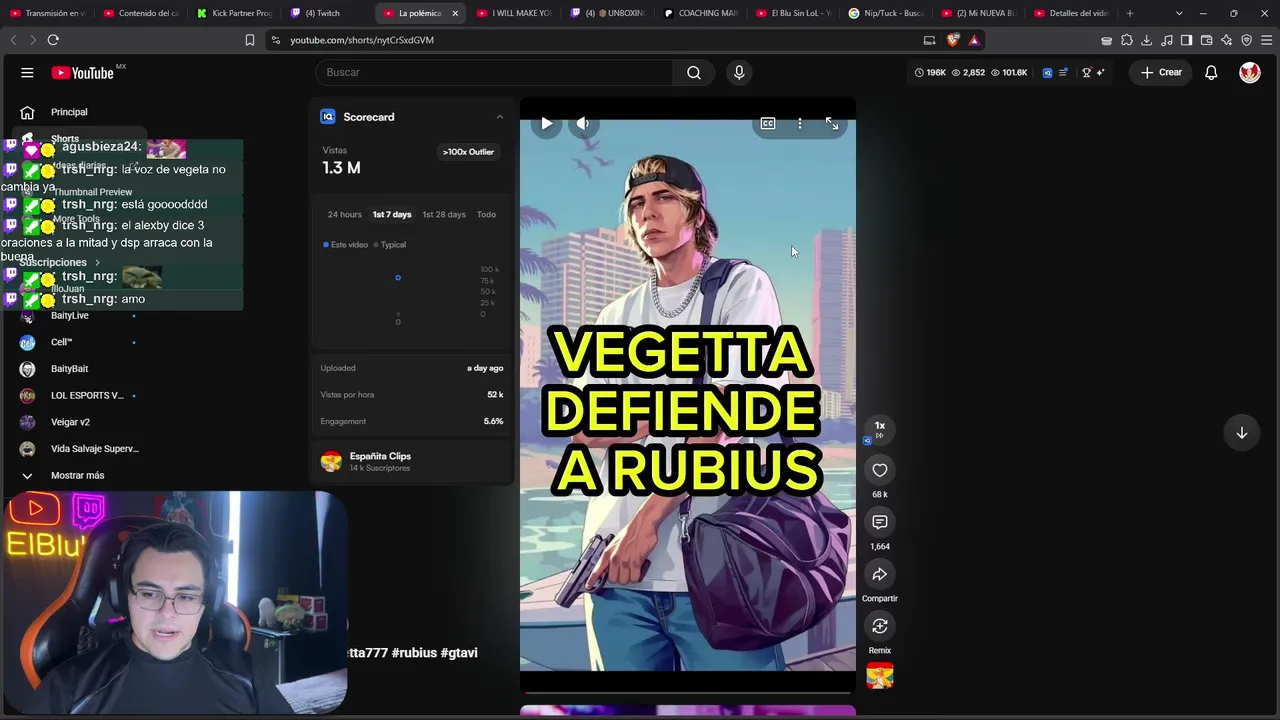
Task: Go back in browser history
Action: pyautogui.click(x=13, y=40)
